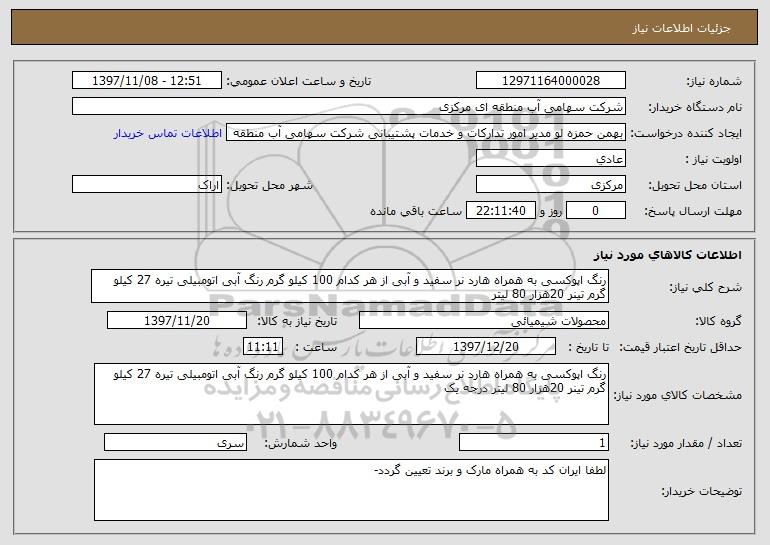This screenshot has width=770, height=545.
Task: Click the label استان محل تحویل
Action: pos(695,186)
